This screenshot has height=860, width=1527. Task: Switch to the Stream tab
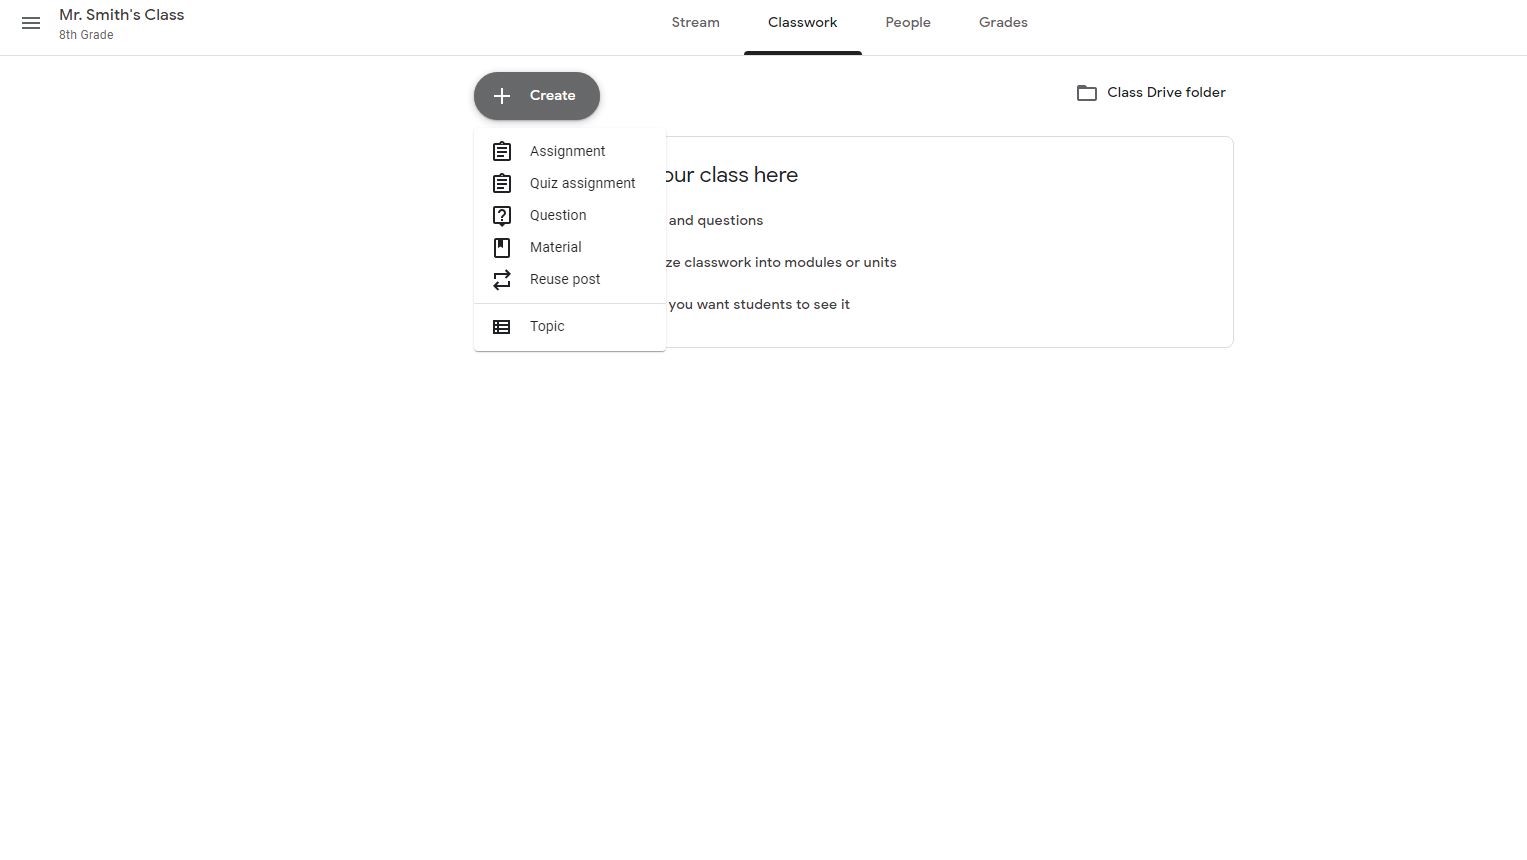(x=695, y=22)
